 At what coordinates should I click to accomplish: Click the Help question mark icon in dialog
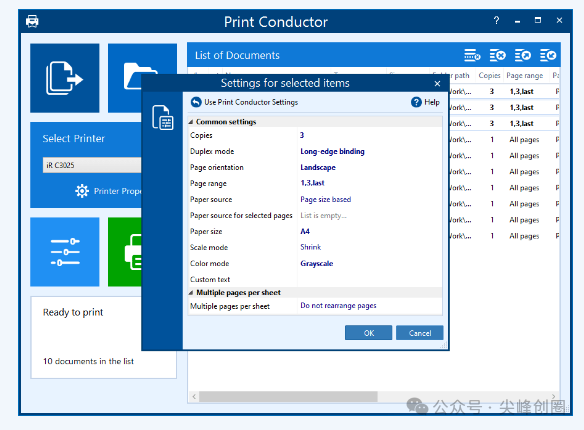[416, 102]
